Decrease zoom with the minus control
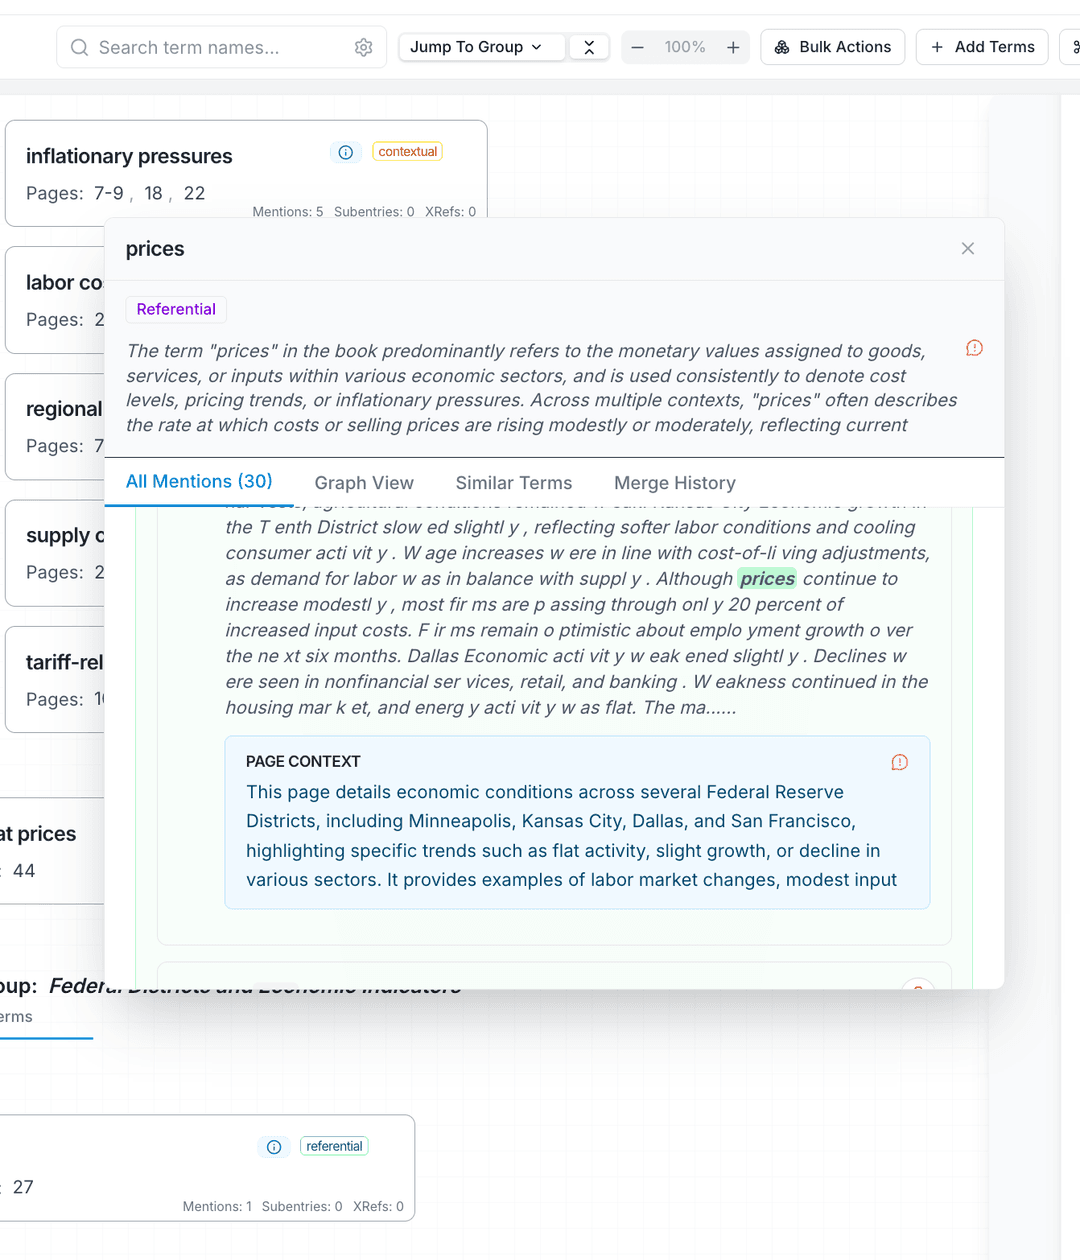Viewport: 1080px width, 1260px height. pos(639,46)
